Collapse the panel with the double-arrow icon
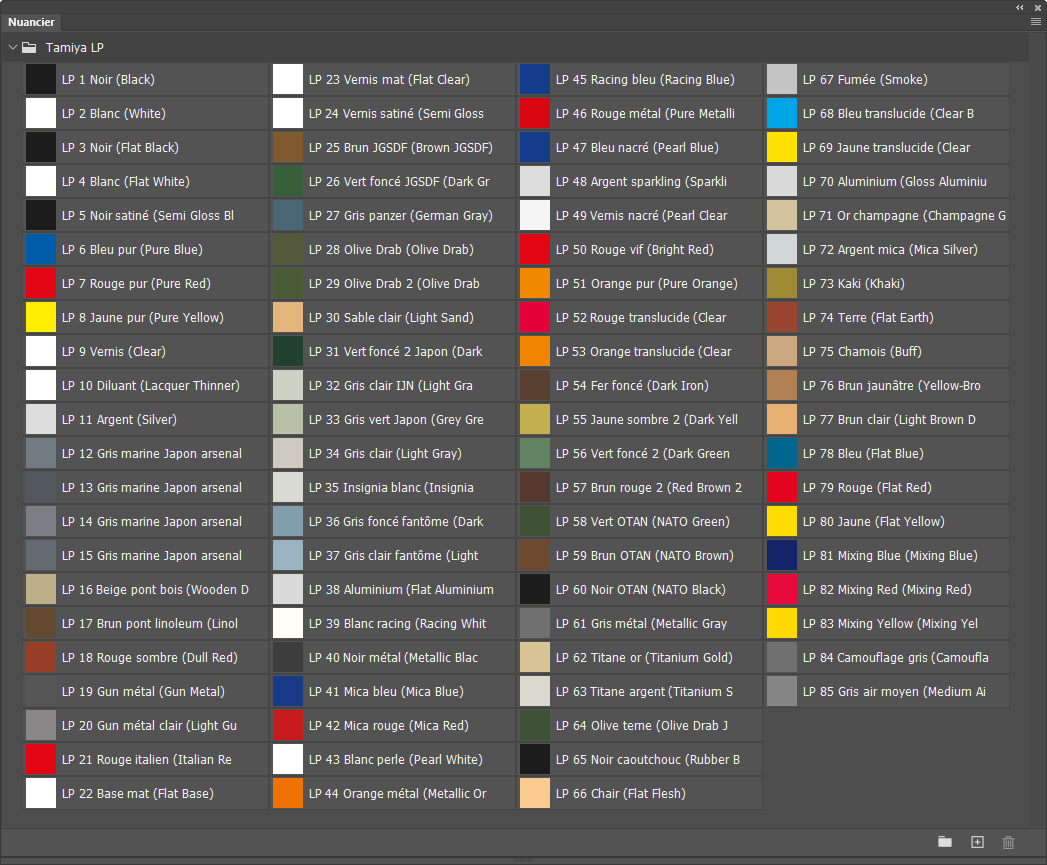 (x=1021, y=6)
